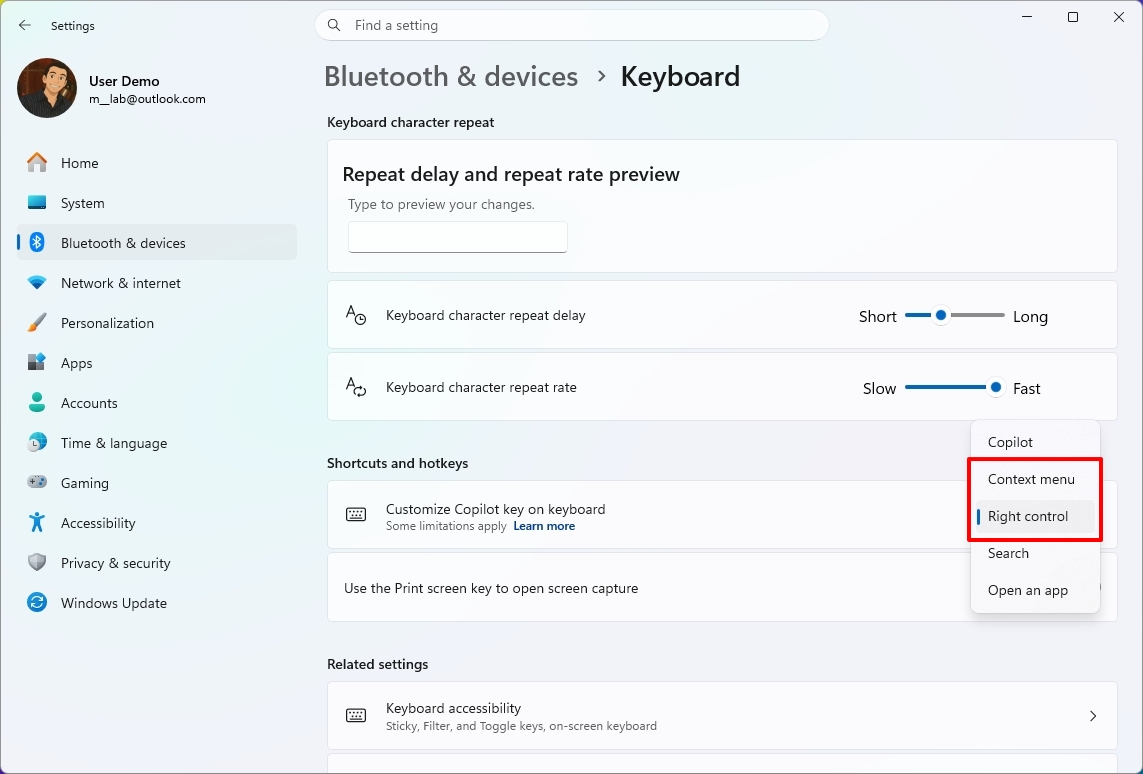Viewport: 1143px width, 774px height.
Task: Click the Keyboard accessibility keyboard icon
Action: tap(356, 716)
